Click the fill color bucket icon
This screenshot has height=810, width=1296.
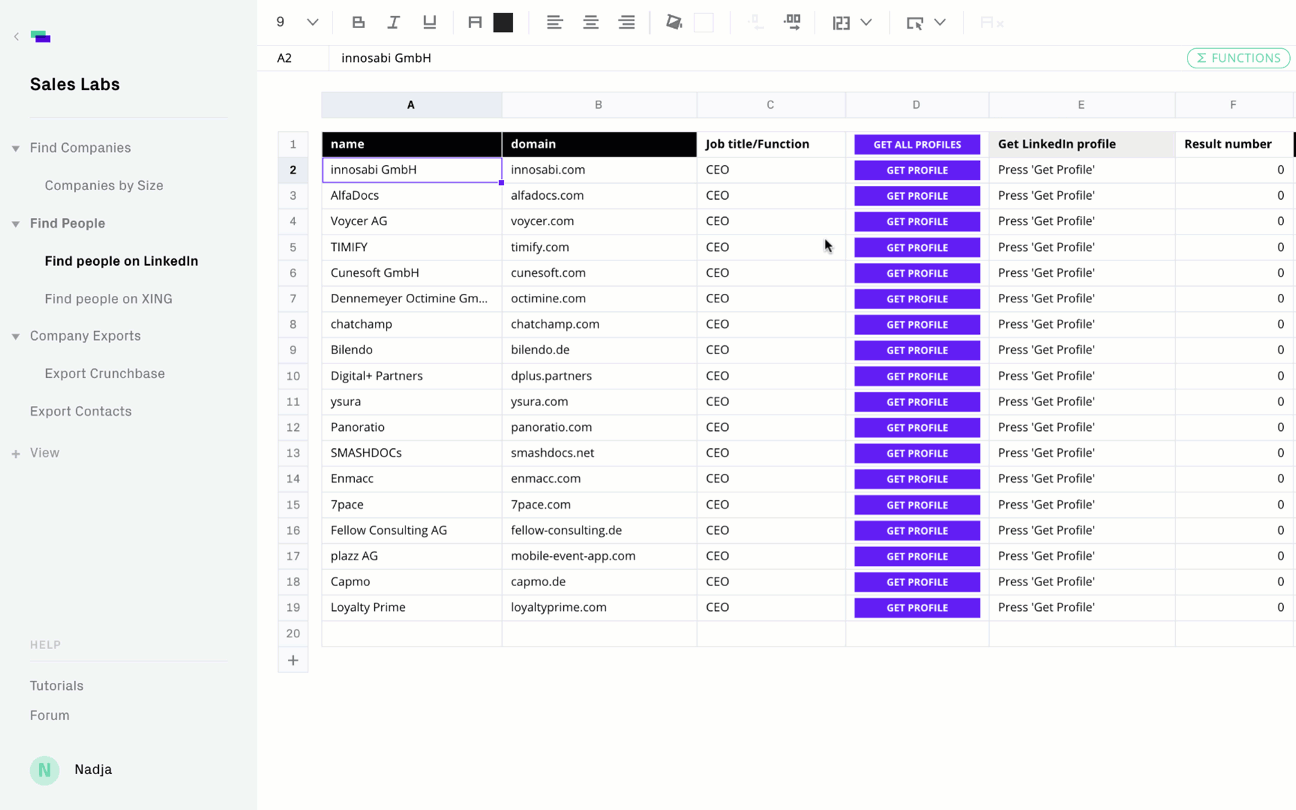[674, 22]
